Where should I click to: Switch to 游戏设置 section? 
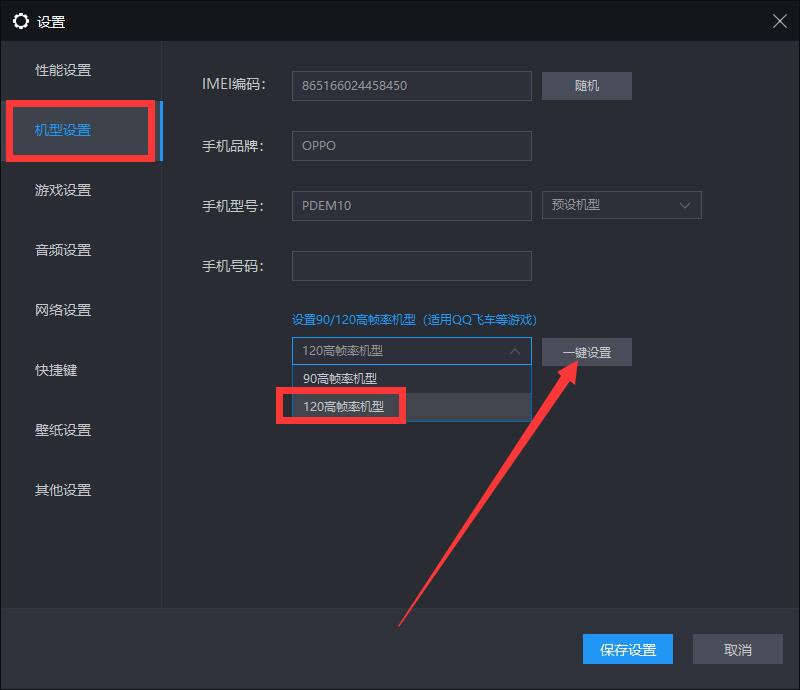click(x=63, y=190)
